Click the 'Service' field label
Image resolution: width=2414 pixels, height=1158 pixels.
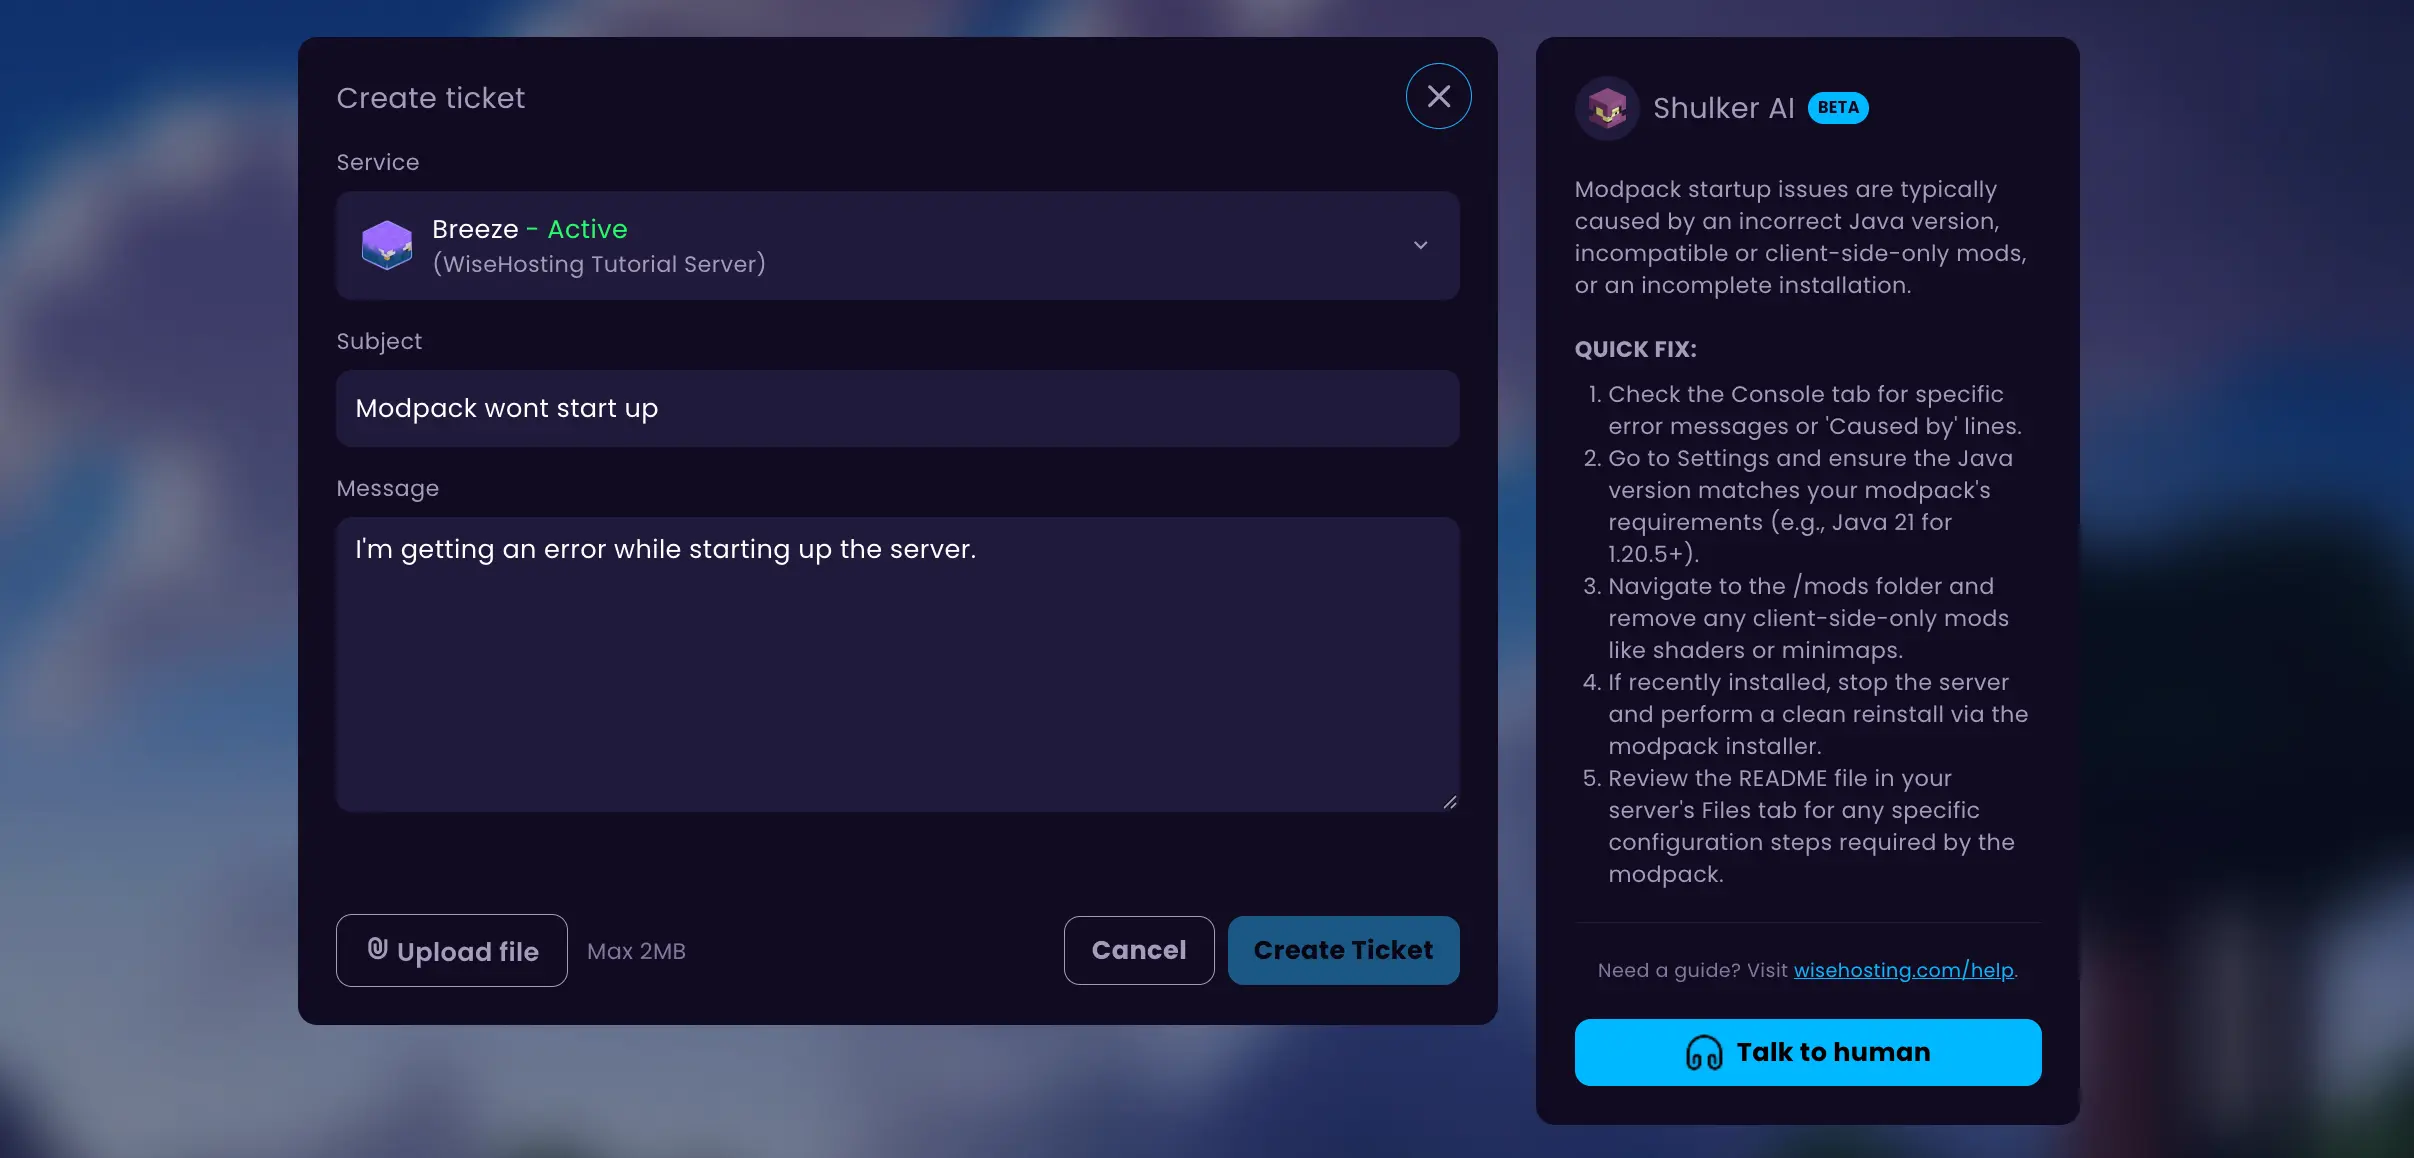pos(377,162)
